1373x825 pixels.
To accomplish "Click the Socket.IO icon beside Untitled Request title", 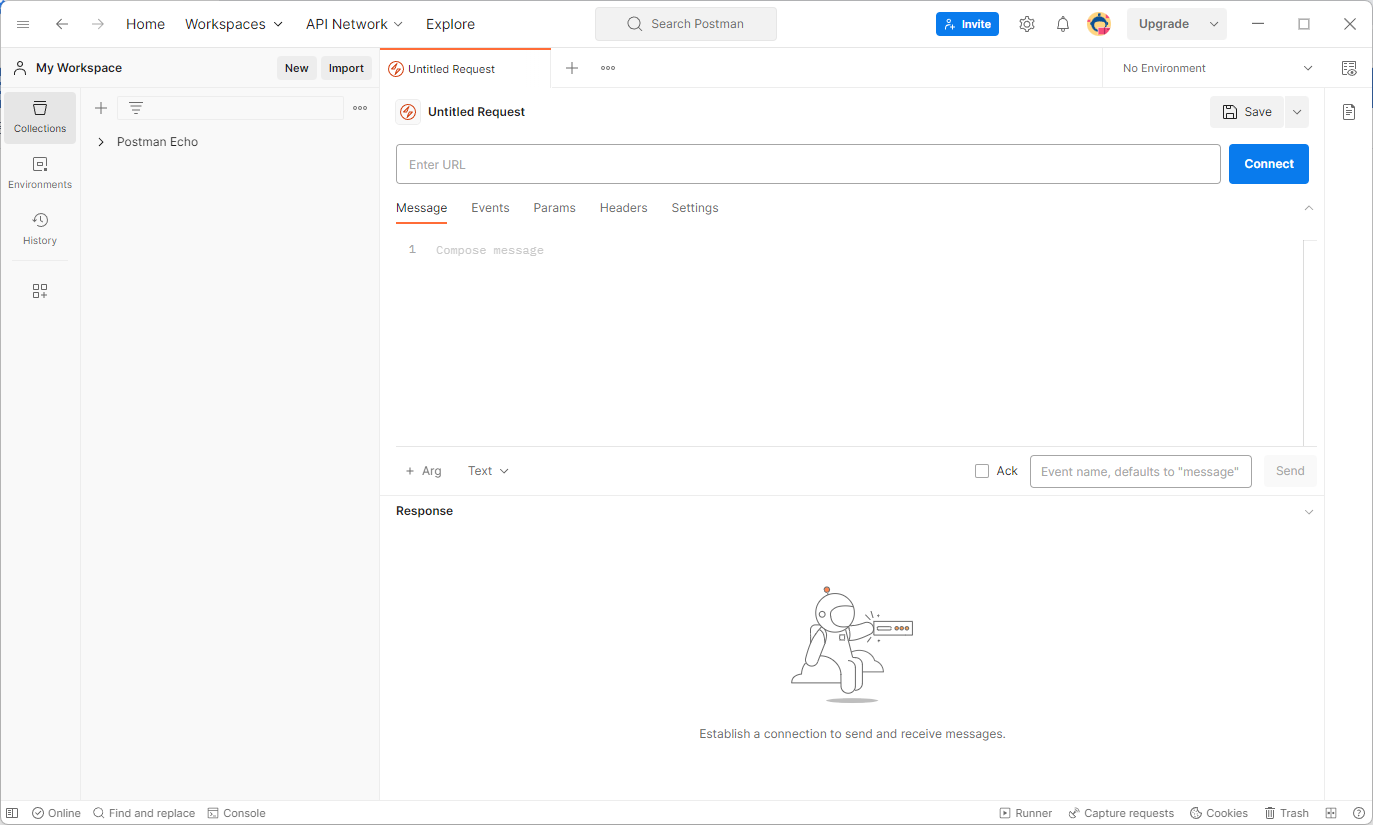I will (x=408, y=112).
